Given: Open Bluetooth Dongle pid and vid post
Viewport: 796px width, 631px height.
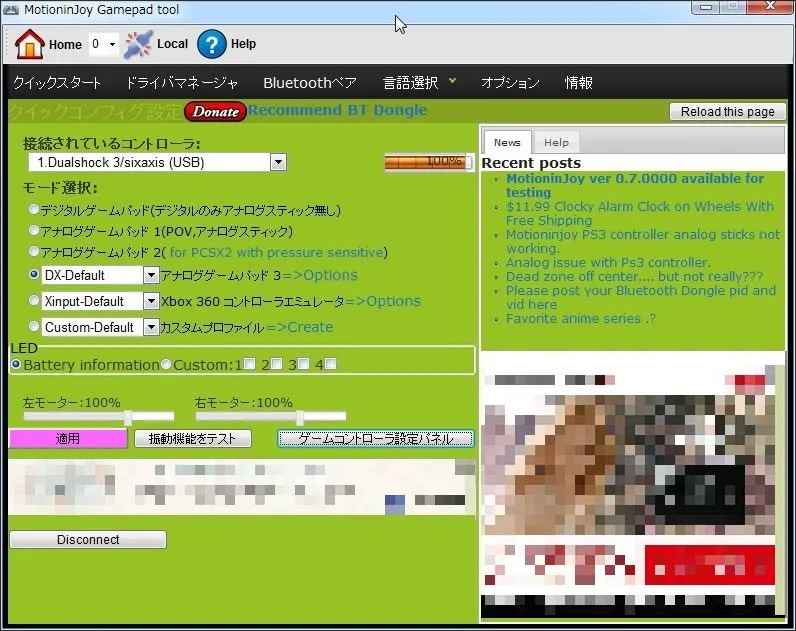Looking at the screenshot, I should (641, 297).
